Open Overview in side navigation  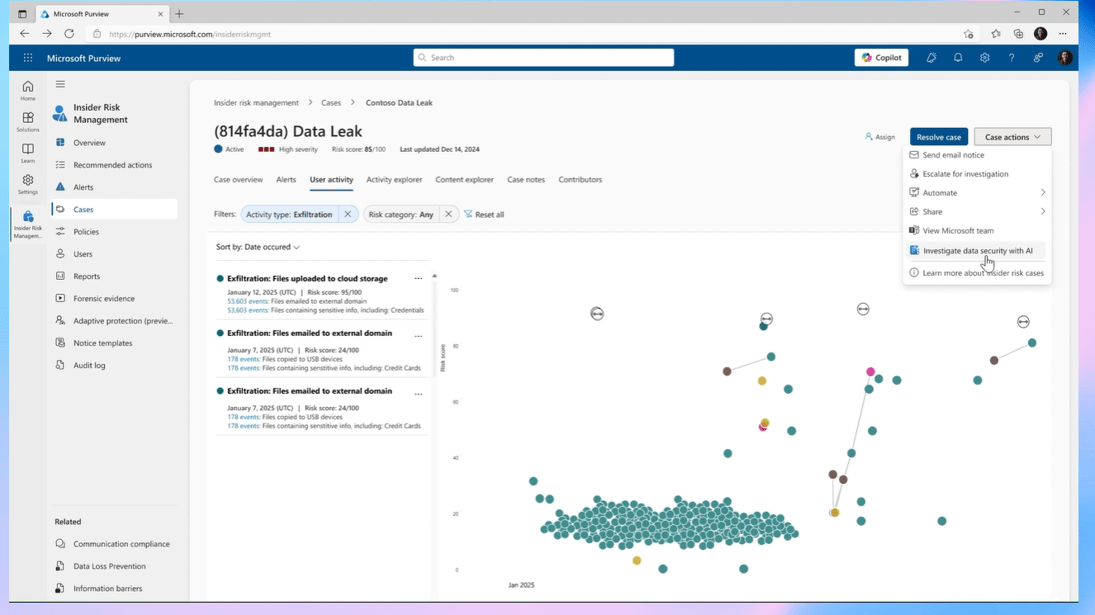tap(89, 142)
